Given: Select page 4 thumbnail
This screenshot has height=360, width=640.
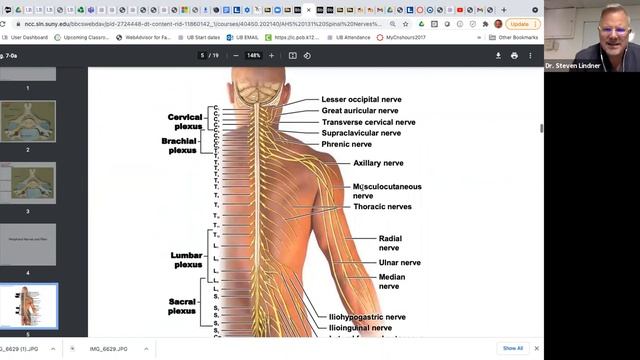Looking at the screenshot, I should click(x=28, y=244).
